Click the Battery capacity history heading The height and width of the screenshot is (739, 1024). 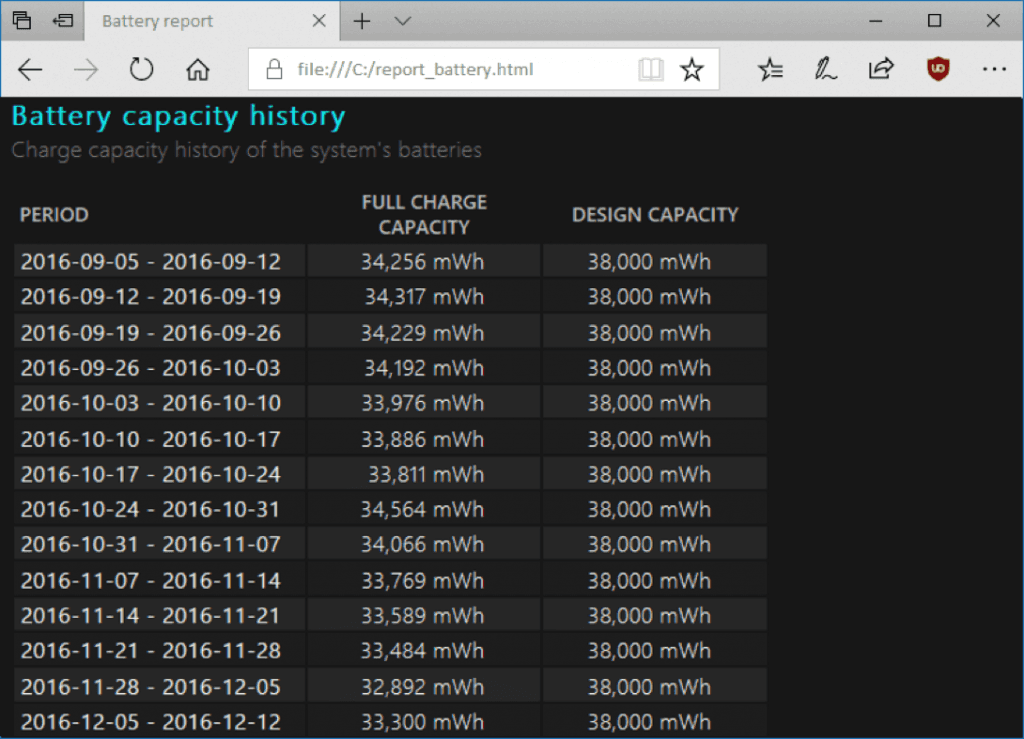click(178, 117)
